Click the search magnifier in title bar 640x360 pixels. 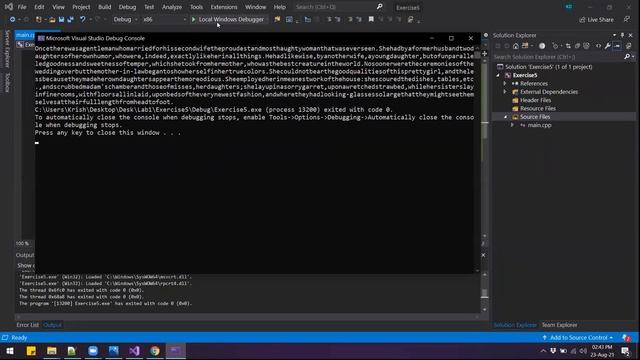click(380, 7)
